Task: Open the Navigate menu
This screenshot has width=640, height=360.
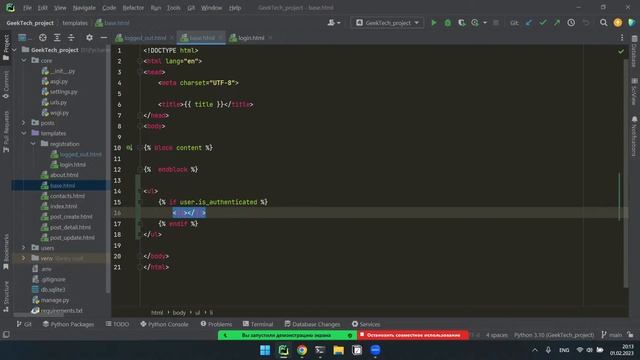Action: coord(84,8)
